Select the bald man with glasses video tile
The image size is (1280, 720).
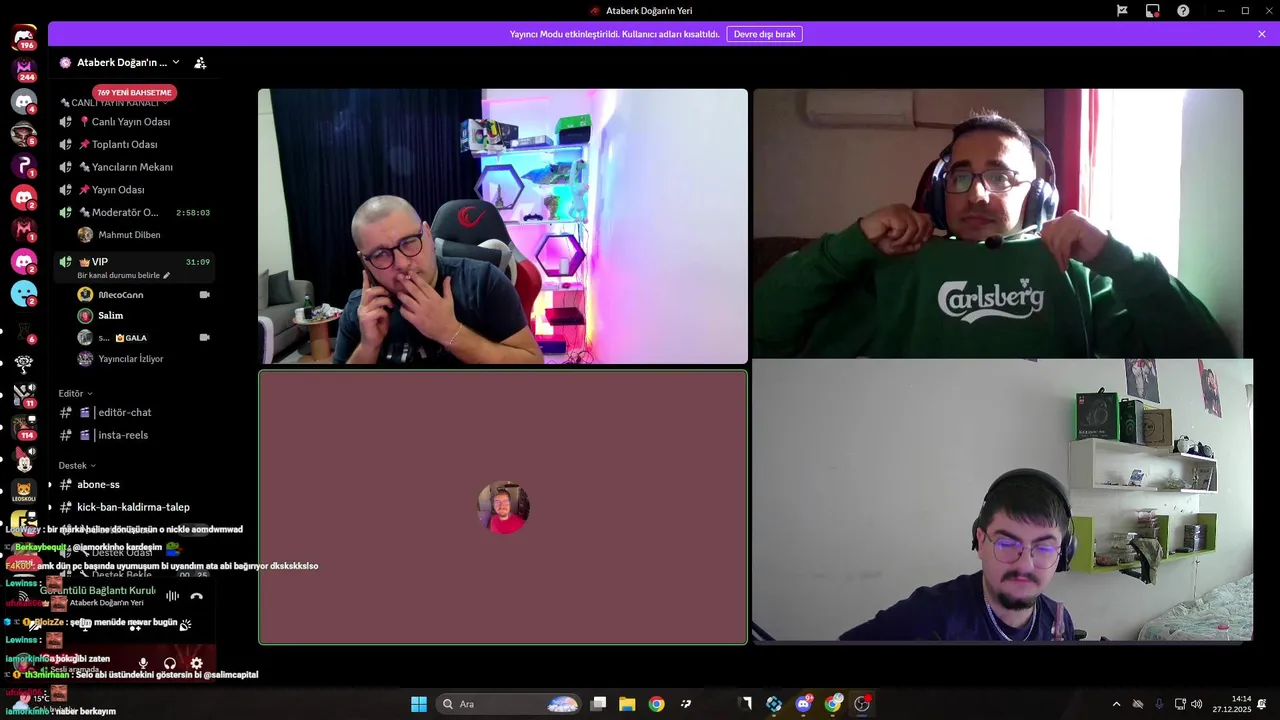pyautogui.click(x=503, y=226)
